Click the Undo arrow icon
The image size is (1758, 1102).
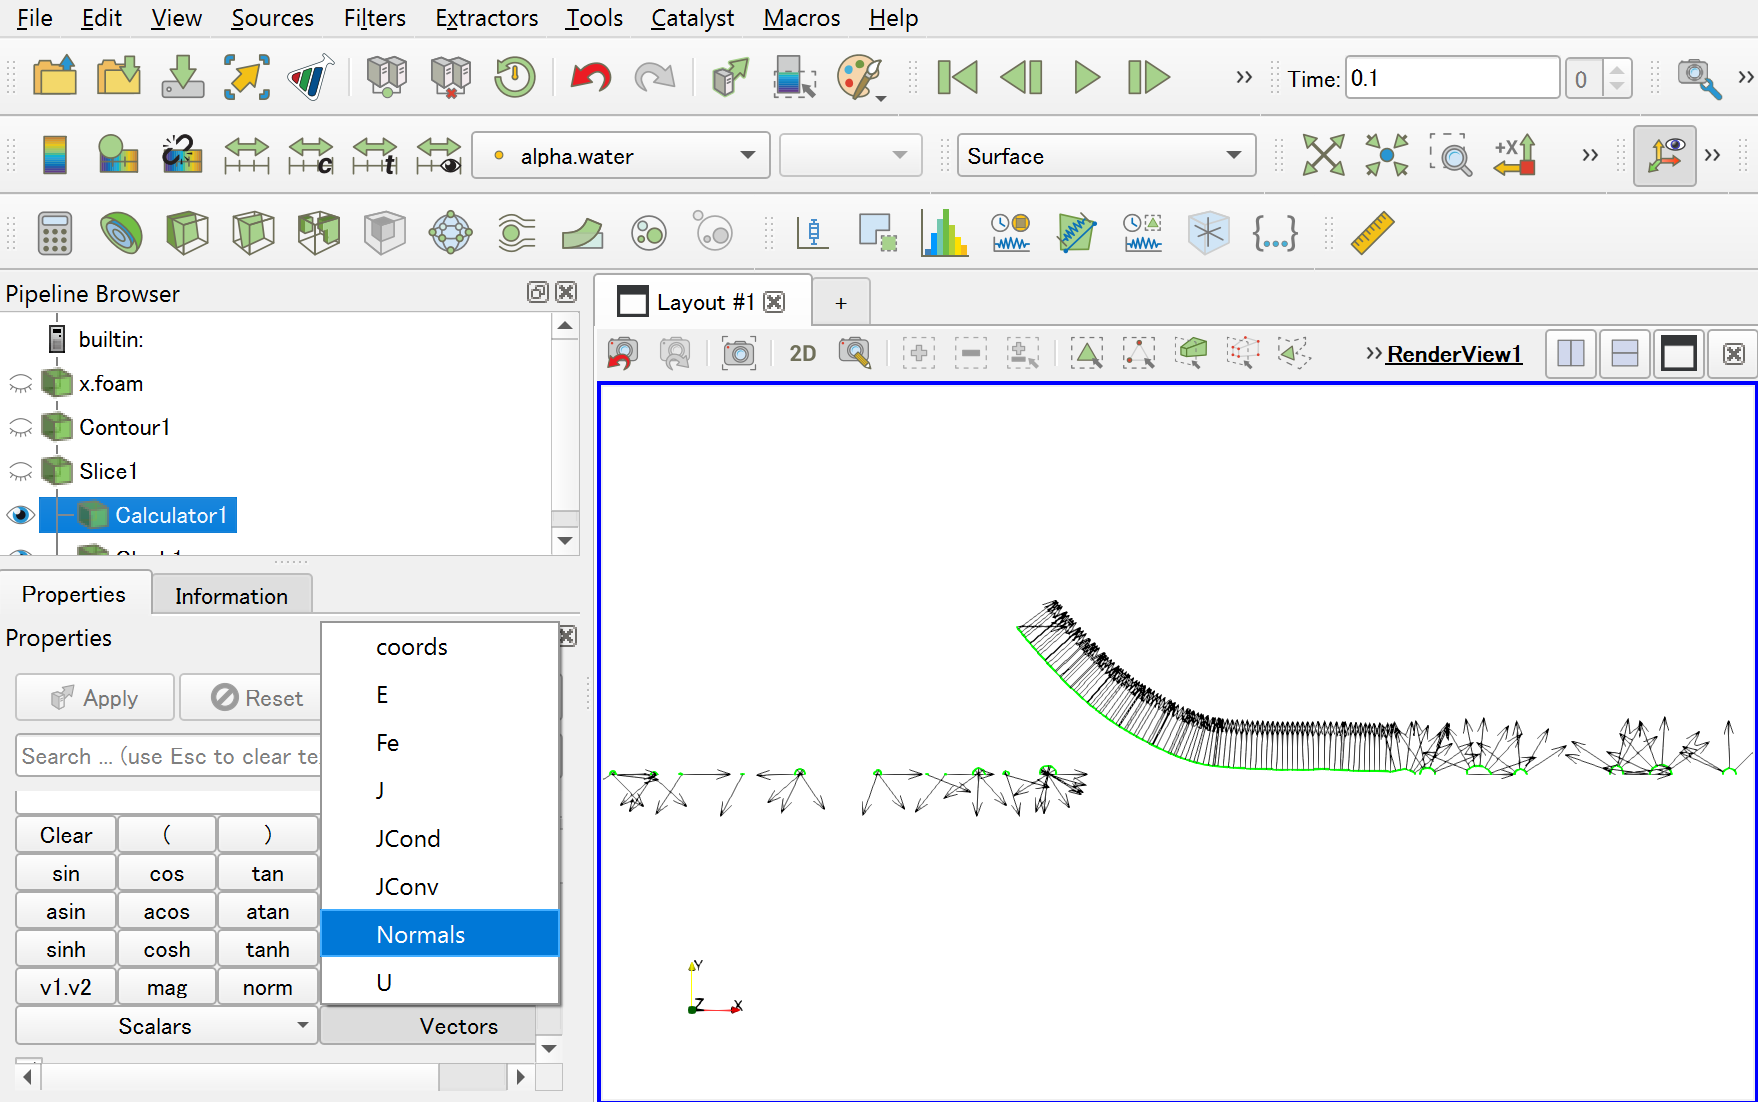coord(590,78)
